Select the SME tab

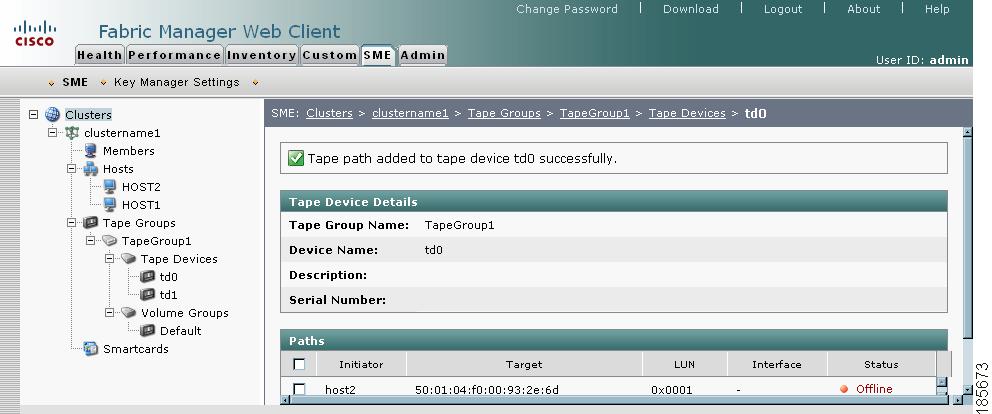(378, 55)
